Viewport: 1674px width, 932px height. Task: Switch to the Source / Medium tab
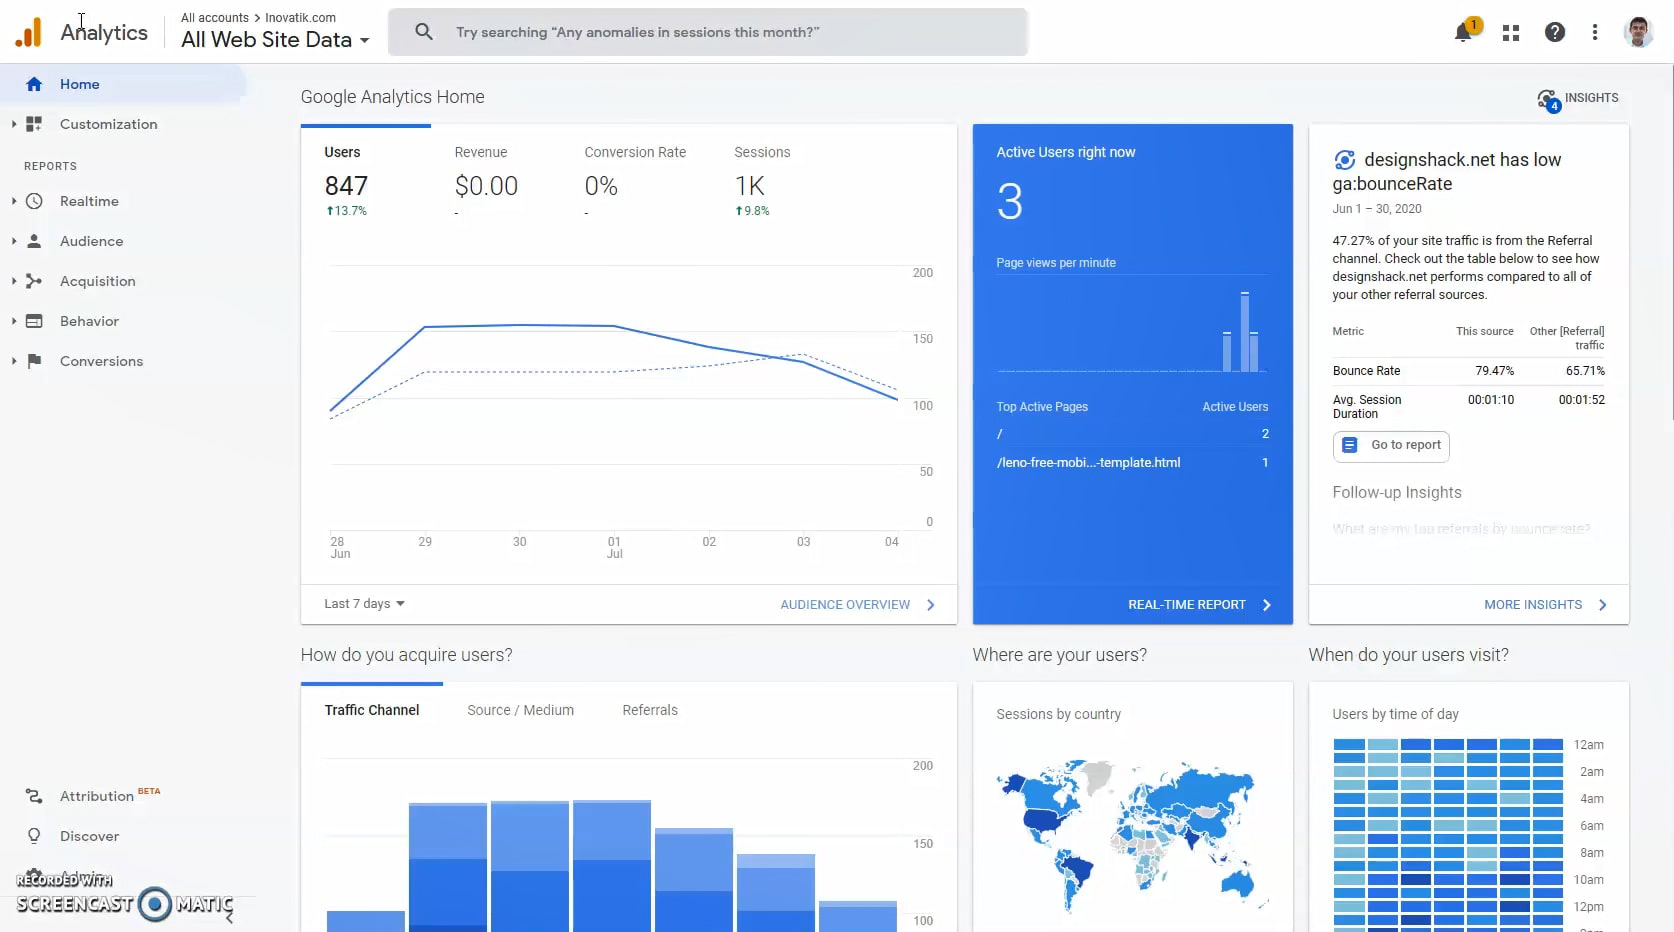(x=520, y=710)
